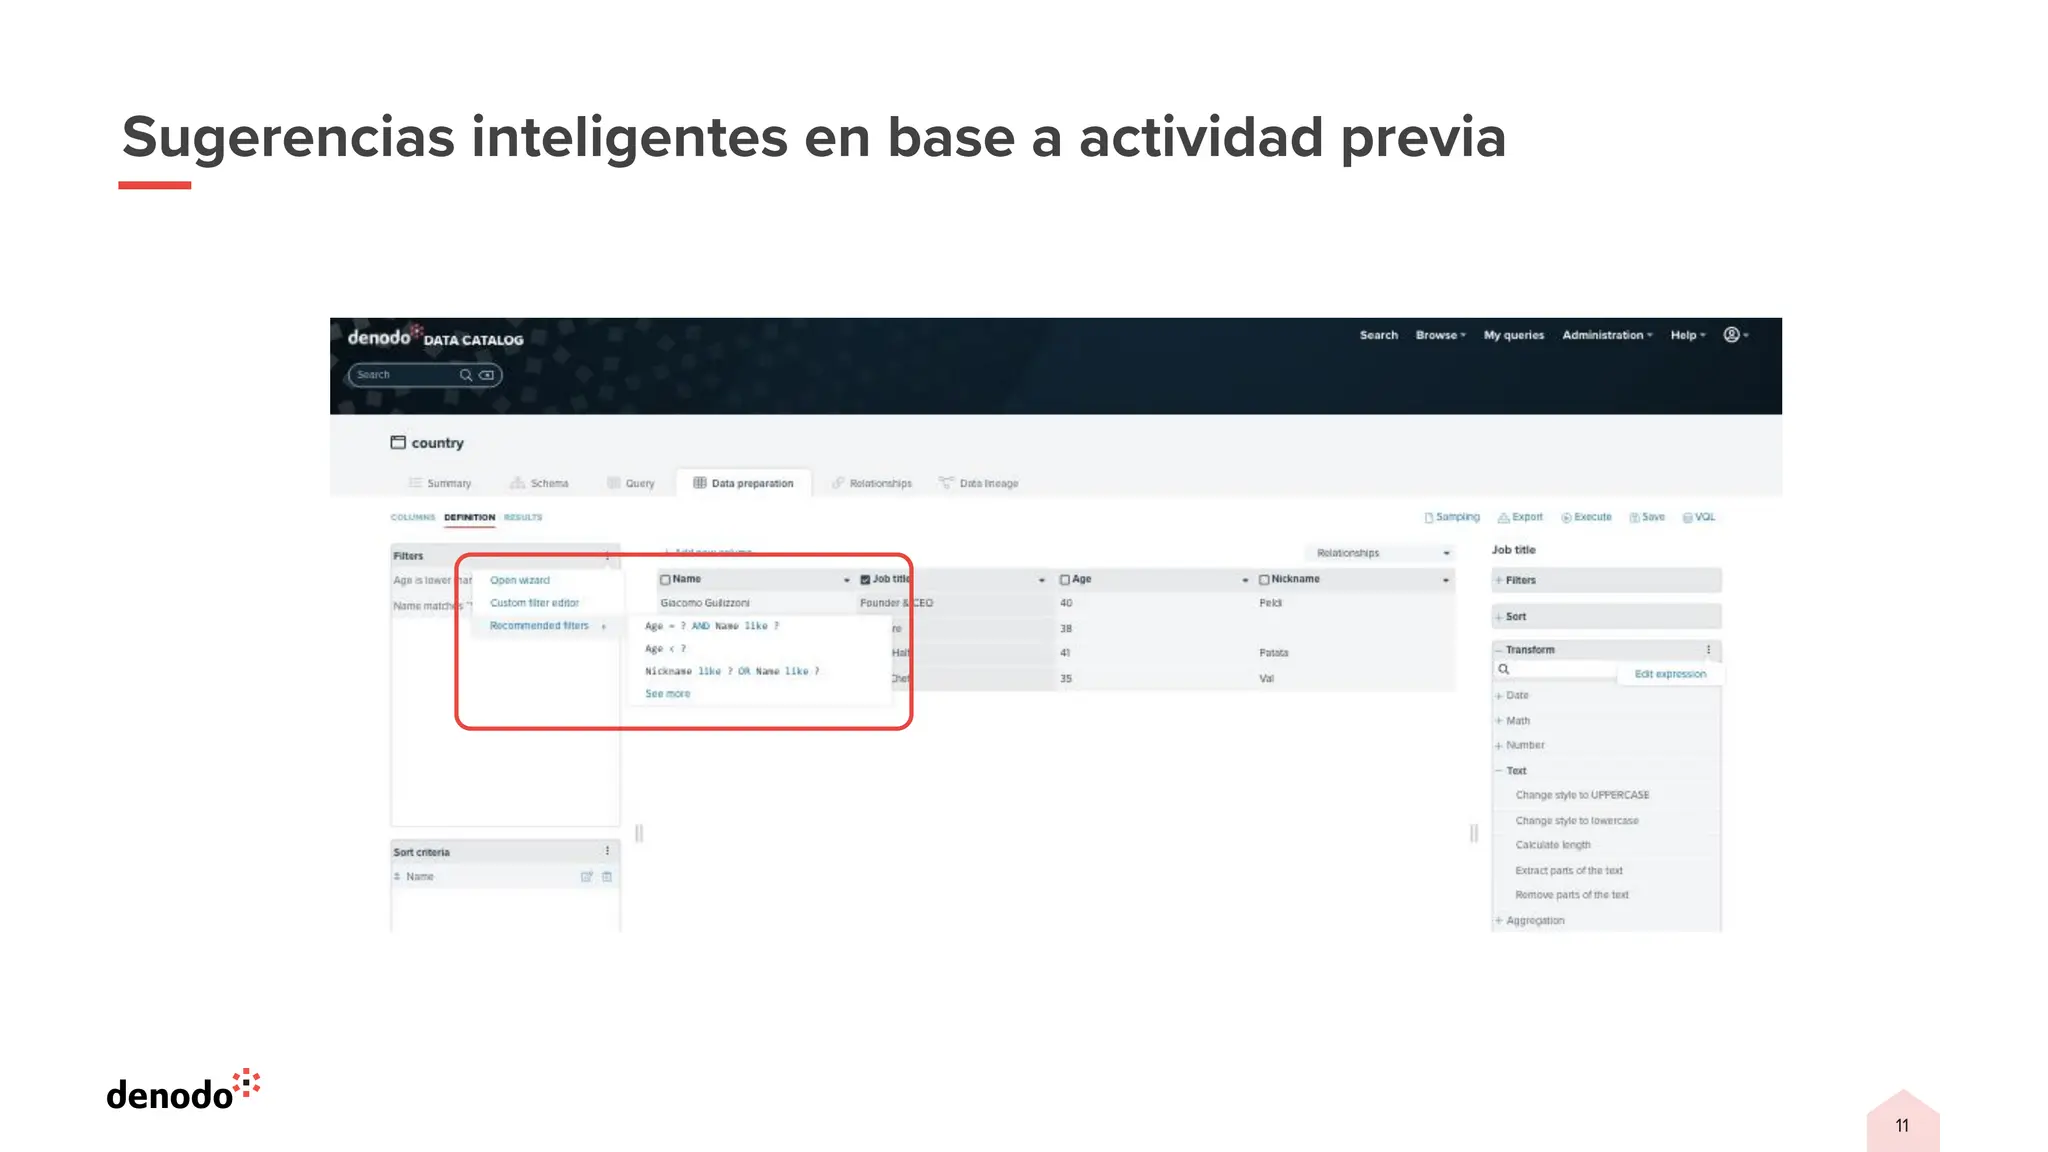Click the Export icon button
This screenshot has height=1152, width=2048.
pos(1503,518)
